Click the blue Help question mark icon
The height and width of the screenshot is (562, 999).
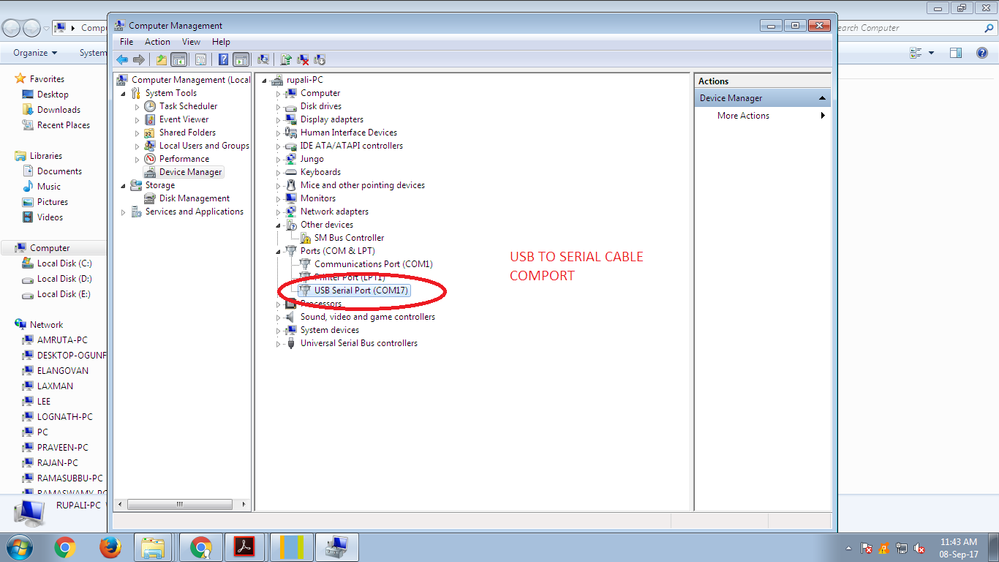click(223, 60)
